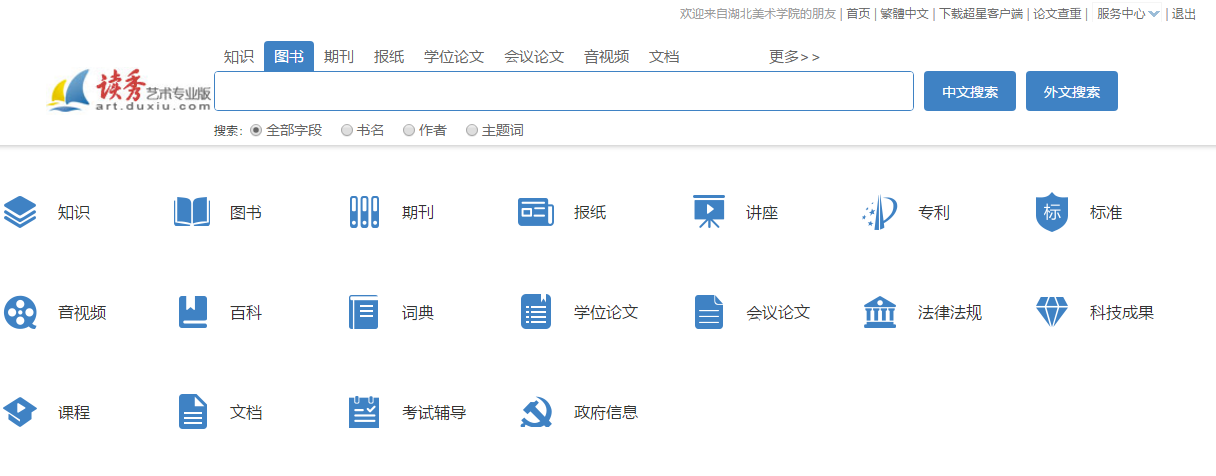Click the 讲座 category label
The width and height of the screenshot is (1216, 476).
762,213
